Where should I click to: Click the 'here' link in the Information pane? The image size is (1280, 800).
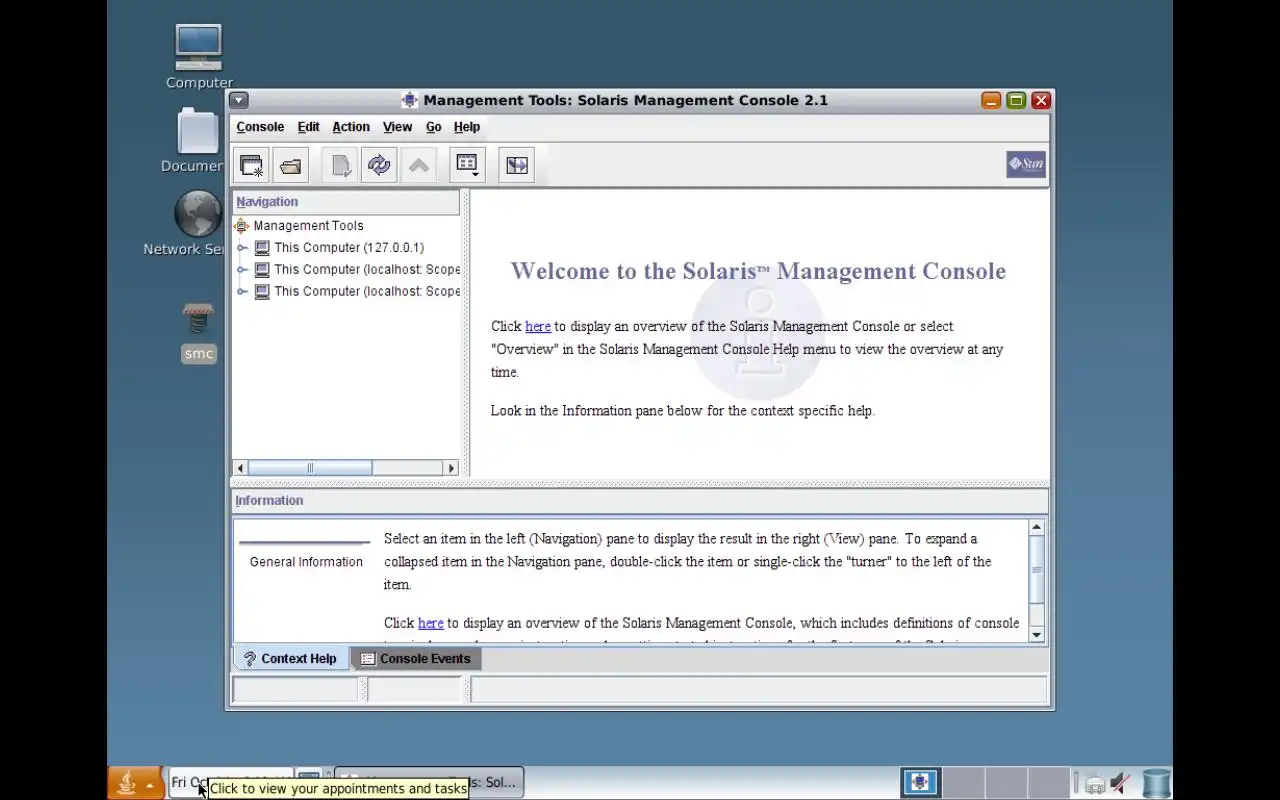[x=431, y=623]
